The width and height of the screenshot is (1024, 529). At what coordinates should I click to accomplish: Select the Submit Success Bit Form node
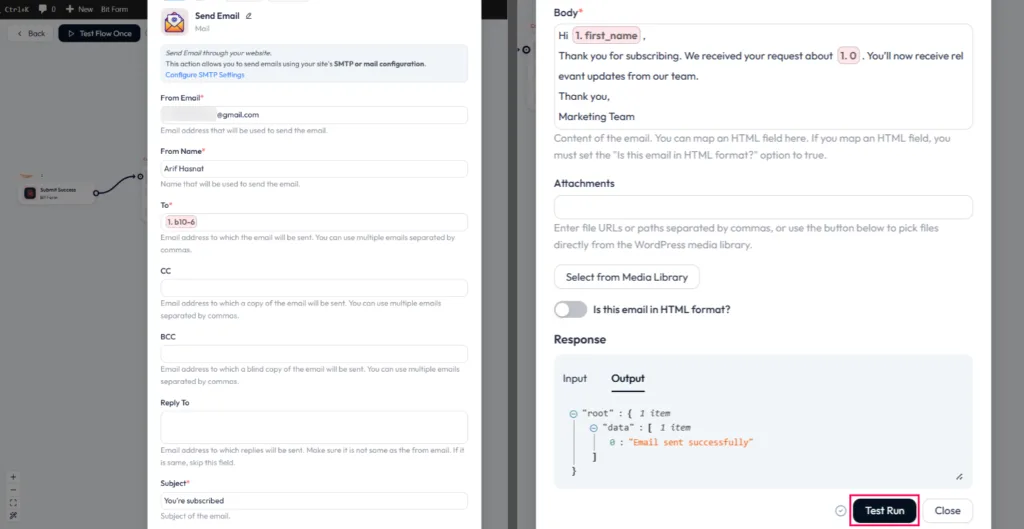[x=56, y=193]
